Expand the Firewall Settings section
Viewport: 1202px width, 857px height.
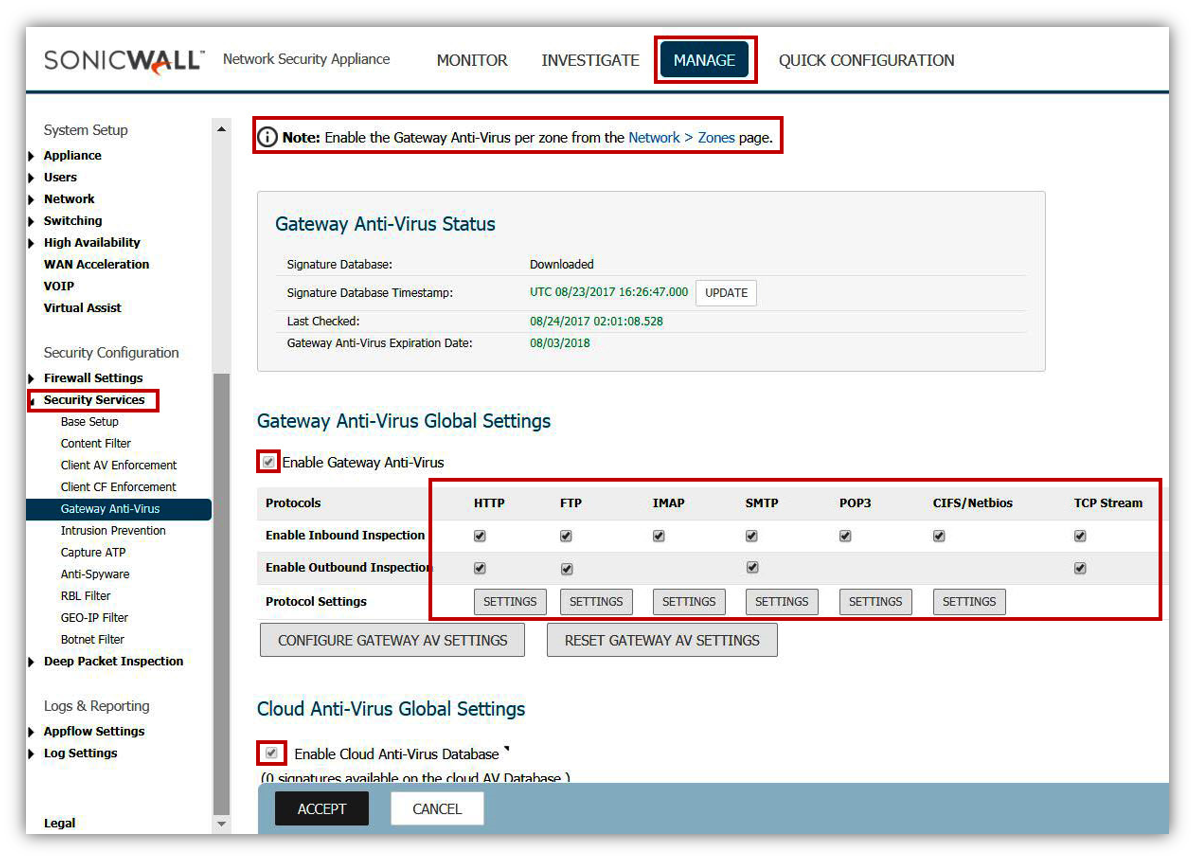point(32,379)
